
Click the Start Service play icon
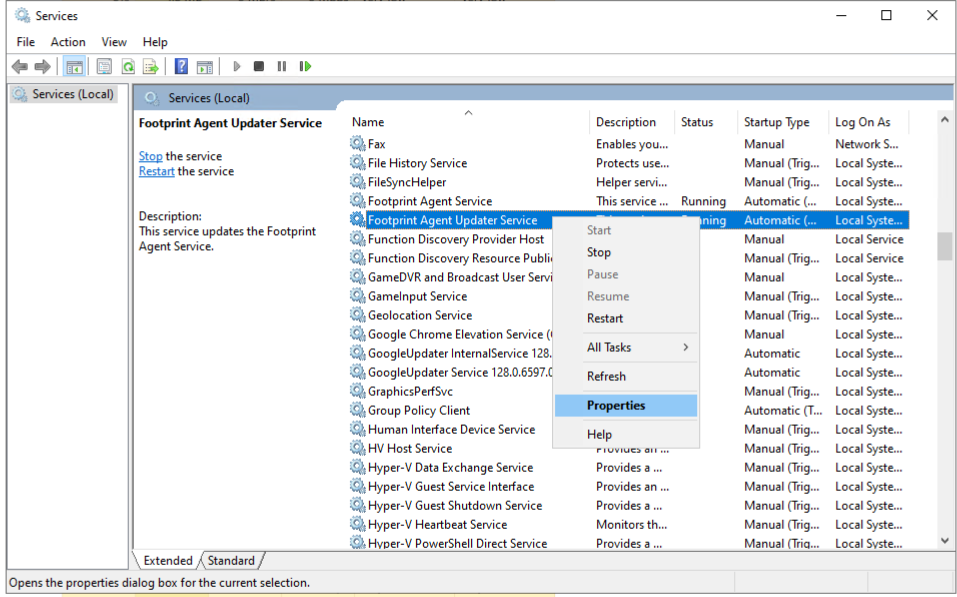point(237,66)
